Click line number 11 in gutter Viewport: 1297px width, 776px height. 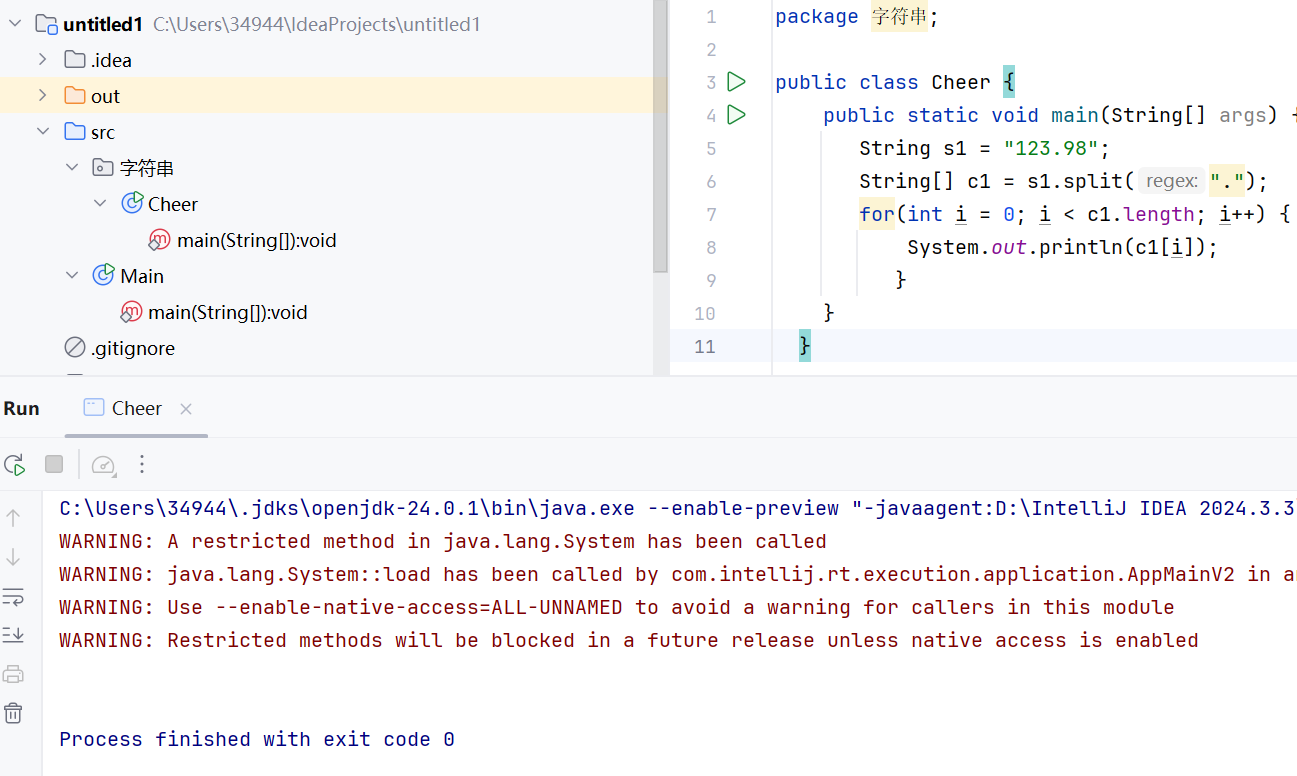coord(704,346)
